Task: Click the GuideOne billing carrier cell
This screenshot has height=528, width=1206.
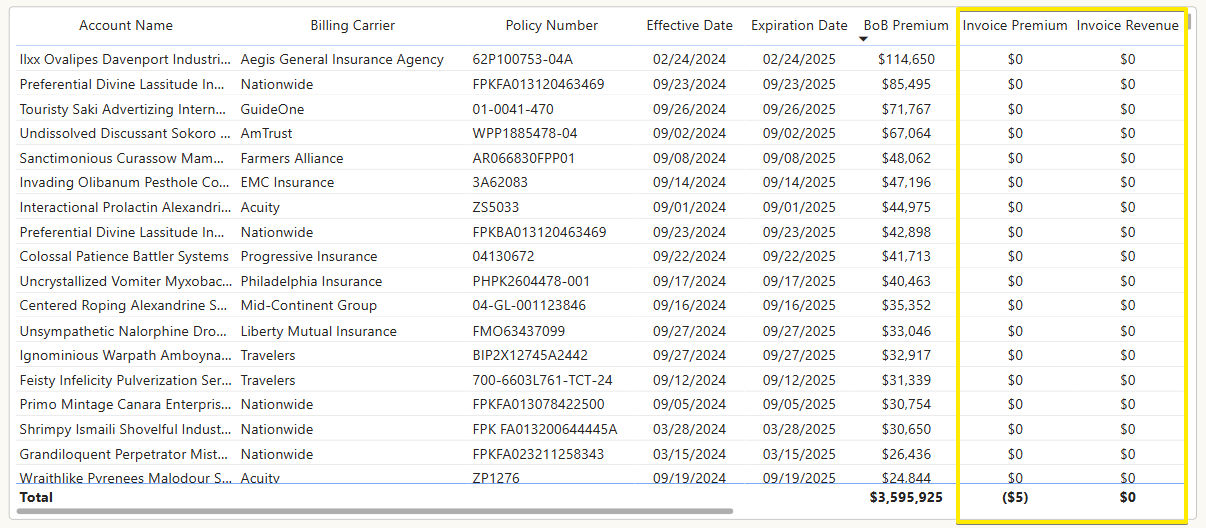Action: coord(272,109)
